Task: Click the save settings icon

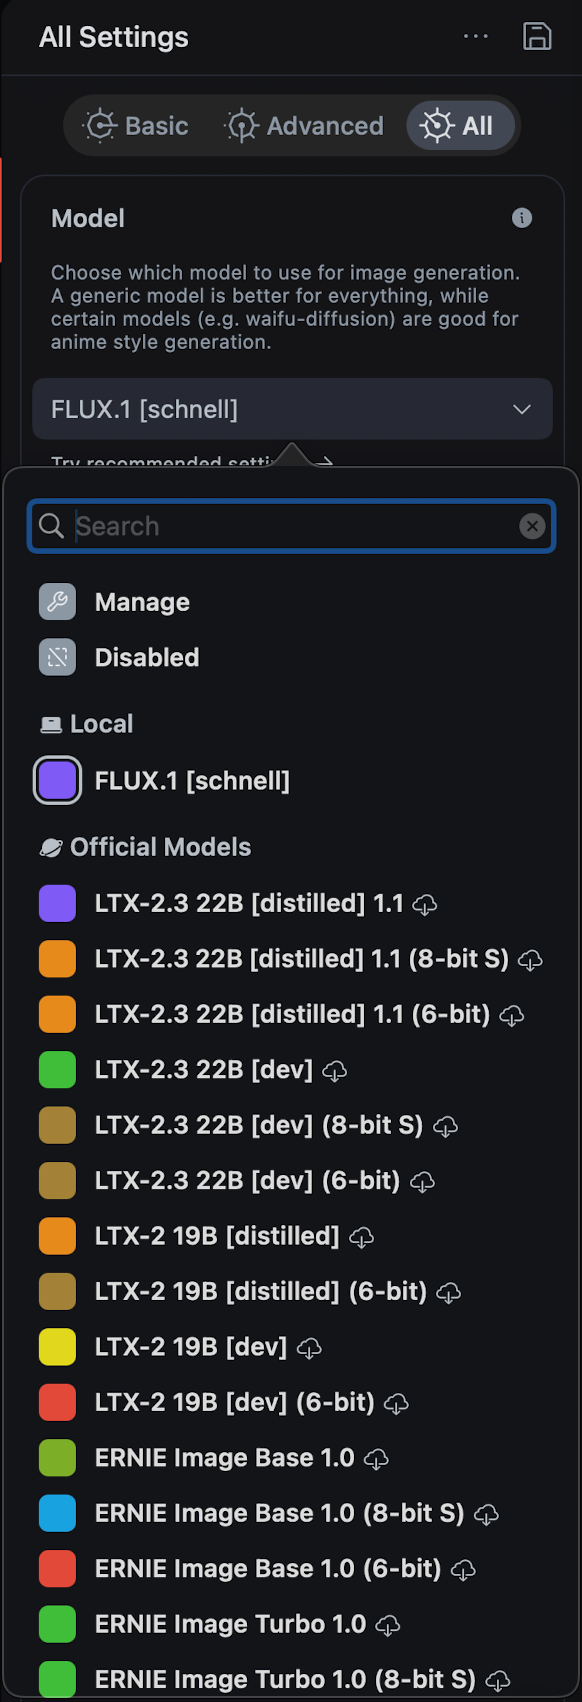Action: 537,36
